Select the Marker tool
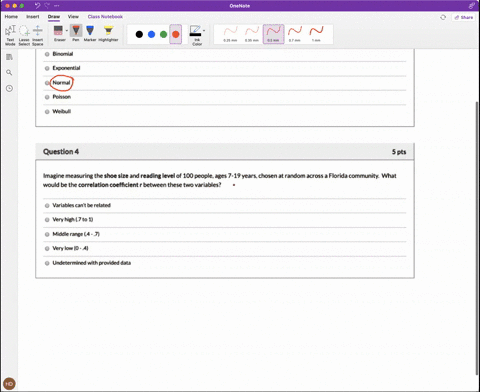 tap(90, 33)
